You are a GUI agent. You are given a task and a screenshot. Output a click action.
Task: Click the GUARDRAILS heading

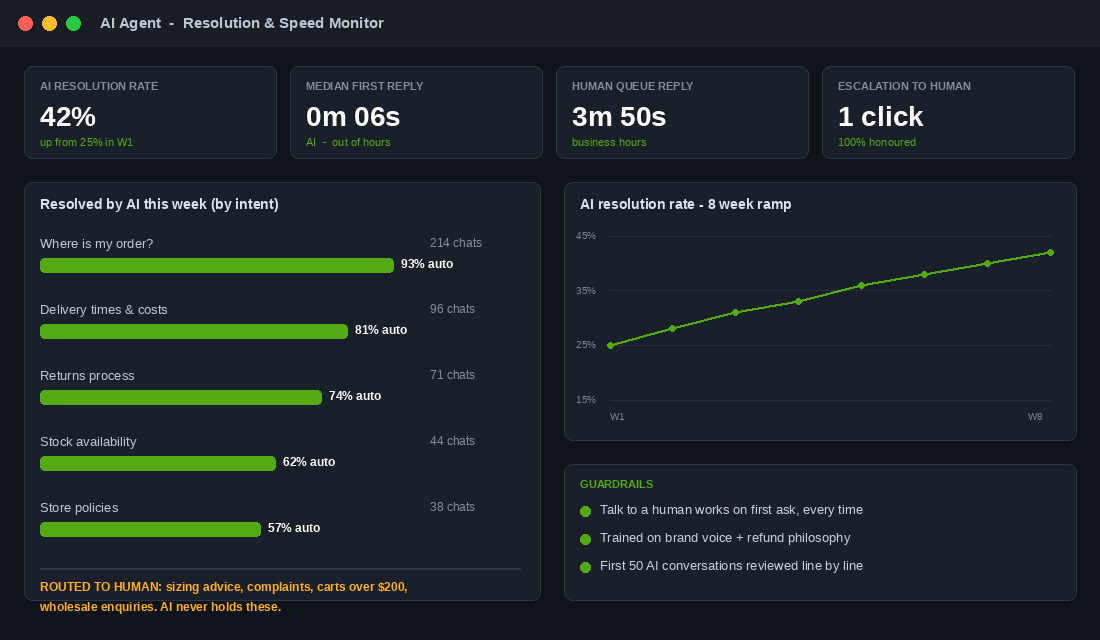617,484
